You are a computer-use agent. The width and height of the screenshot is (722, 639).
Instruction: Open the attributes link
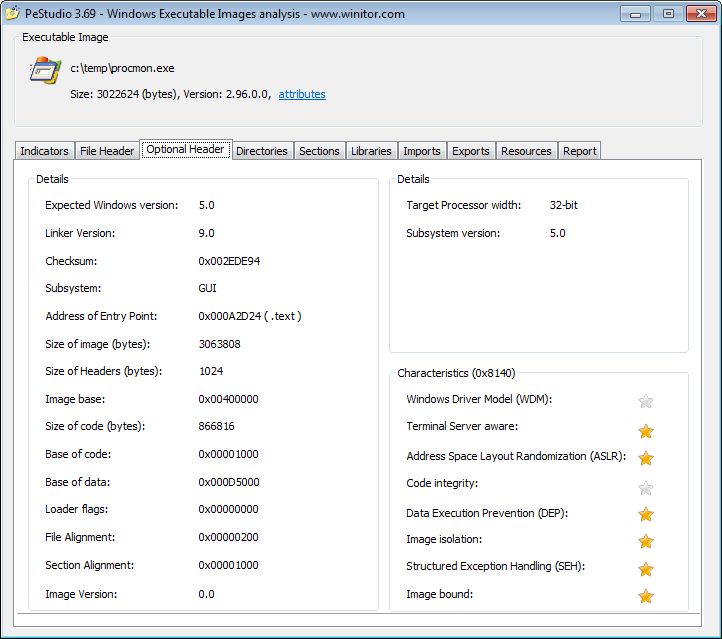tap(302, 94)
